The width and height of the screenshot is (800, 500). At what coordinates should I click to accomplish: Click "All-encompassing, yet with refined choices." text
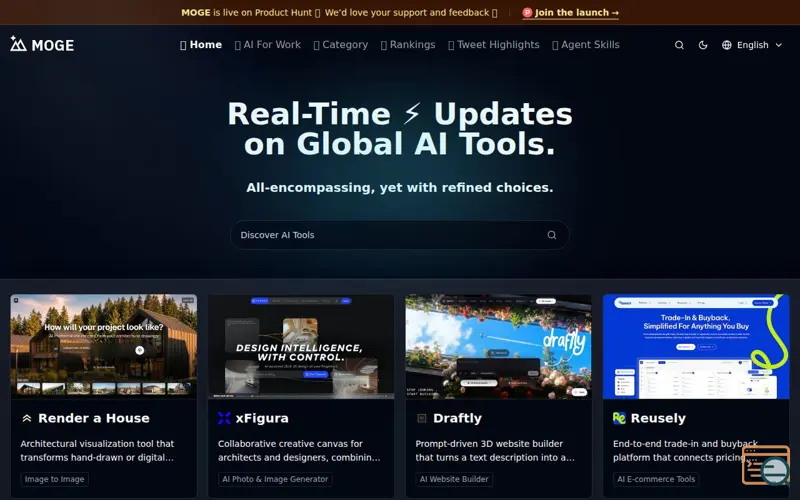(x=399, y=188)
